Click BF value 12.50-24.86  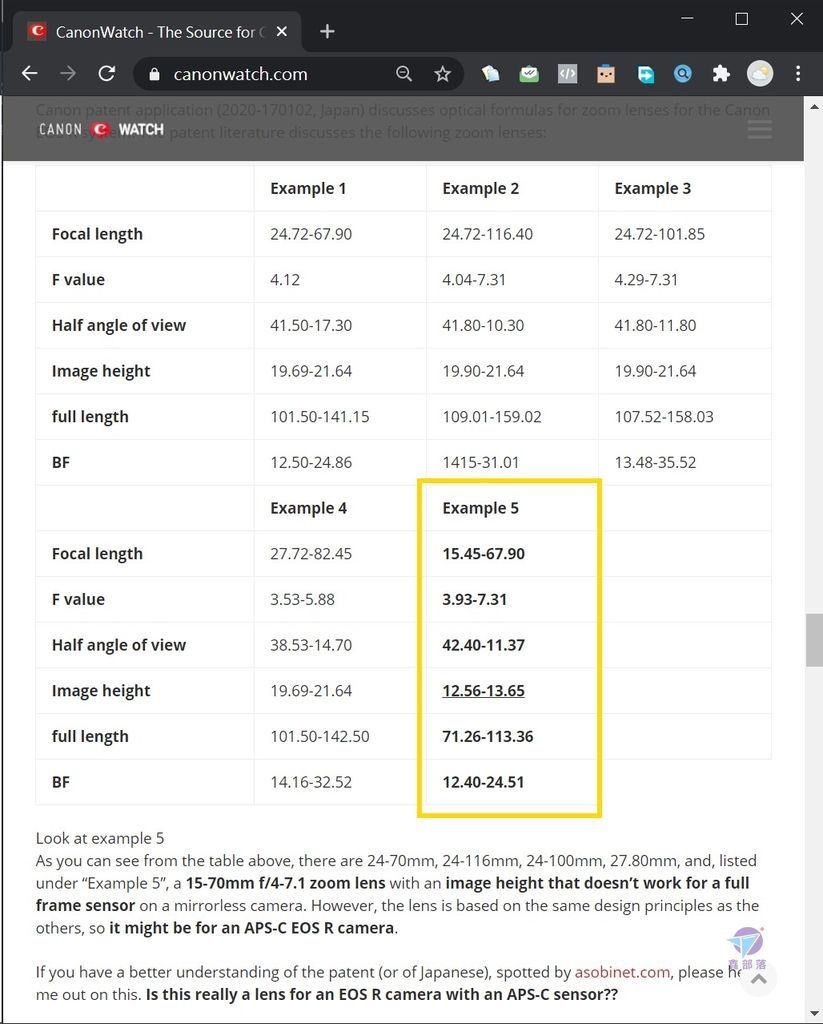311,462
